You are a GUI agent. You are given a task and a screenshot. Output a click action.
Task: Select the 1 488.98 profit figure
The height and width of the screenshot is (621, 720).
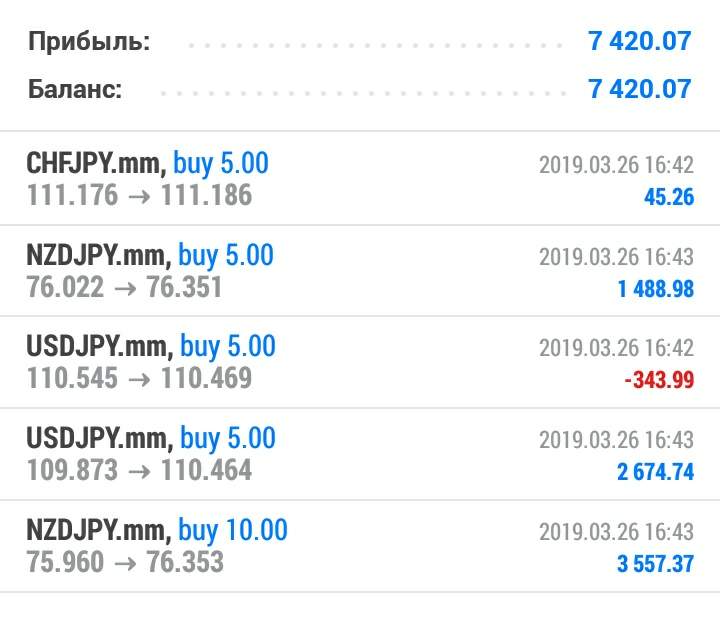pos(655,289)
